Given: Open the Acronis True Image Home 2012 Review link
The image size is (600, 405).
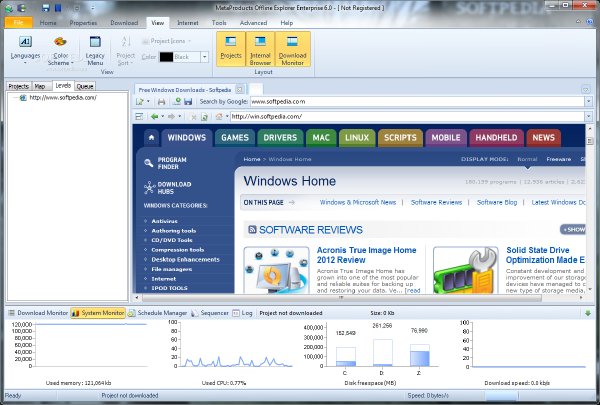Looking at the screenshot, I should pyautogui.click(x=366, y=255).
